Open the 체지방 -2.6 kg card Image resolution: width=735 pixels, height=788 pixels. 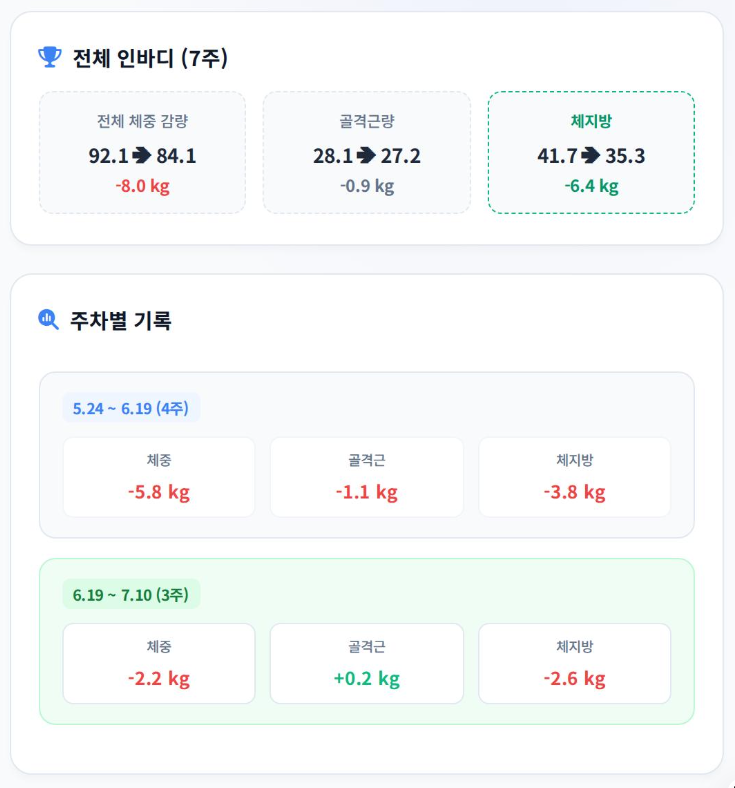575,663
